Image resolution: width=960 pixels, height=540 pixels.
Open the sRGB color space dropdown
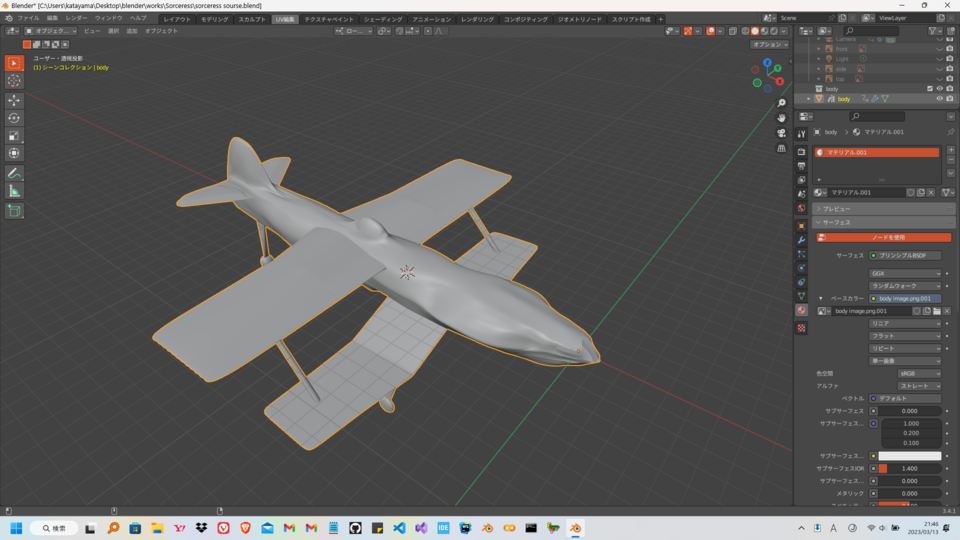(x=905, y=373)
